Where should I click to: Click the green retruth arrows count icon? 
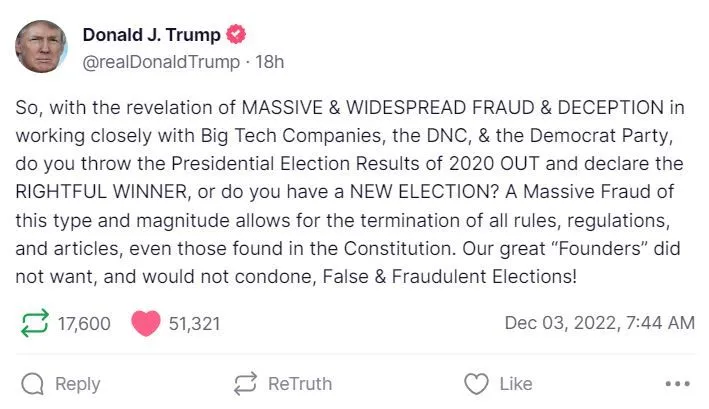click(35, 323)
